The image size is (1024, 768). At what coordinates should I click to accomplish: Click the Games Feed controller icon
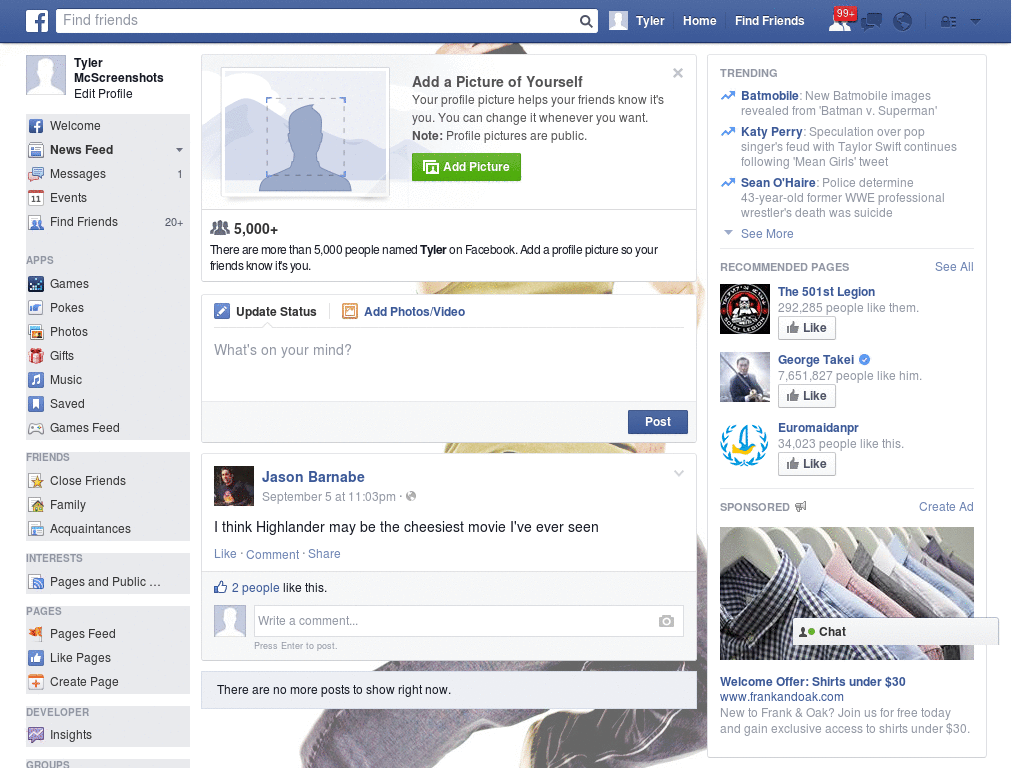(36, 428)
